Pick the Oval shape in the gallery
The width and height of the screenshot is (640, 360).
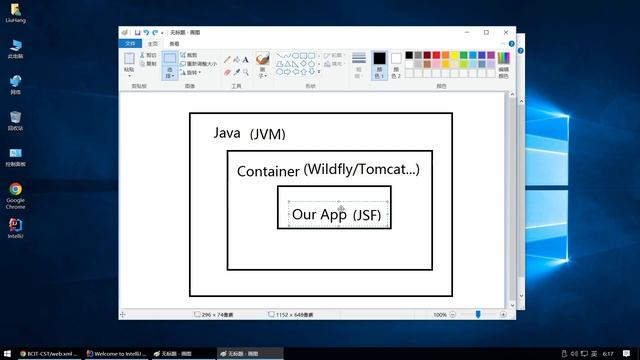coord(296,56)
